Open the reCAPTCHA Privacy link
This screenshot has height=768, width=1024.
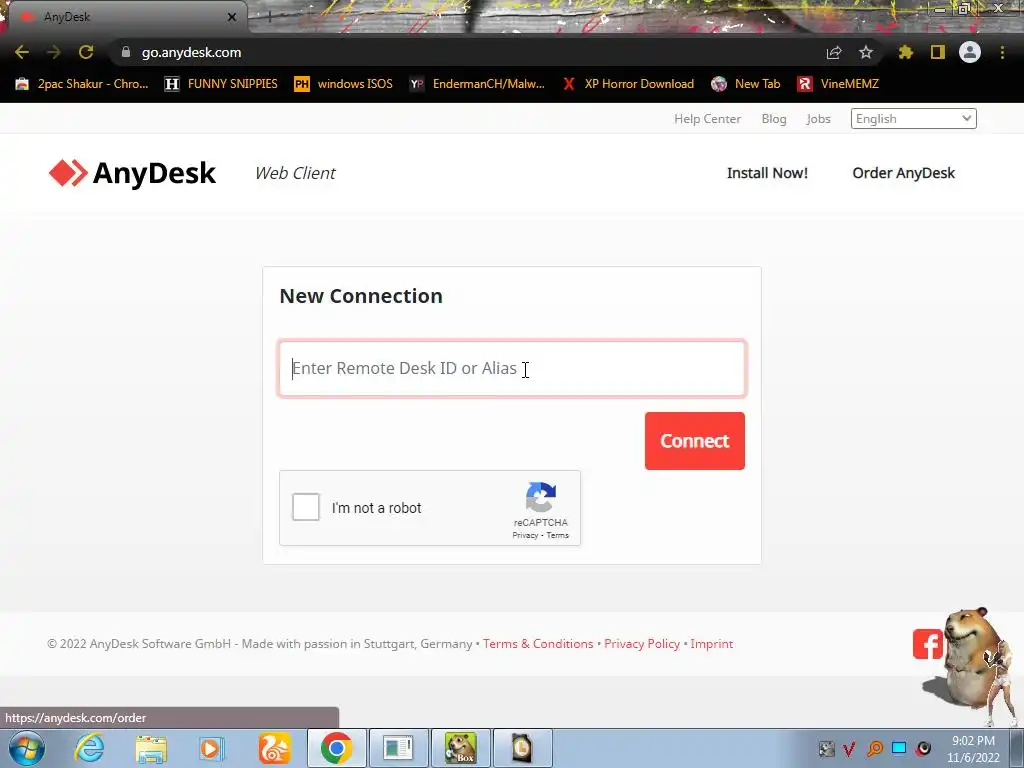click(525, 536)
